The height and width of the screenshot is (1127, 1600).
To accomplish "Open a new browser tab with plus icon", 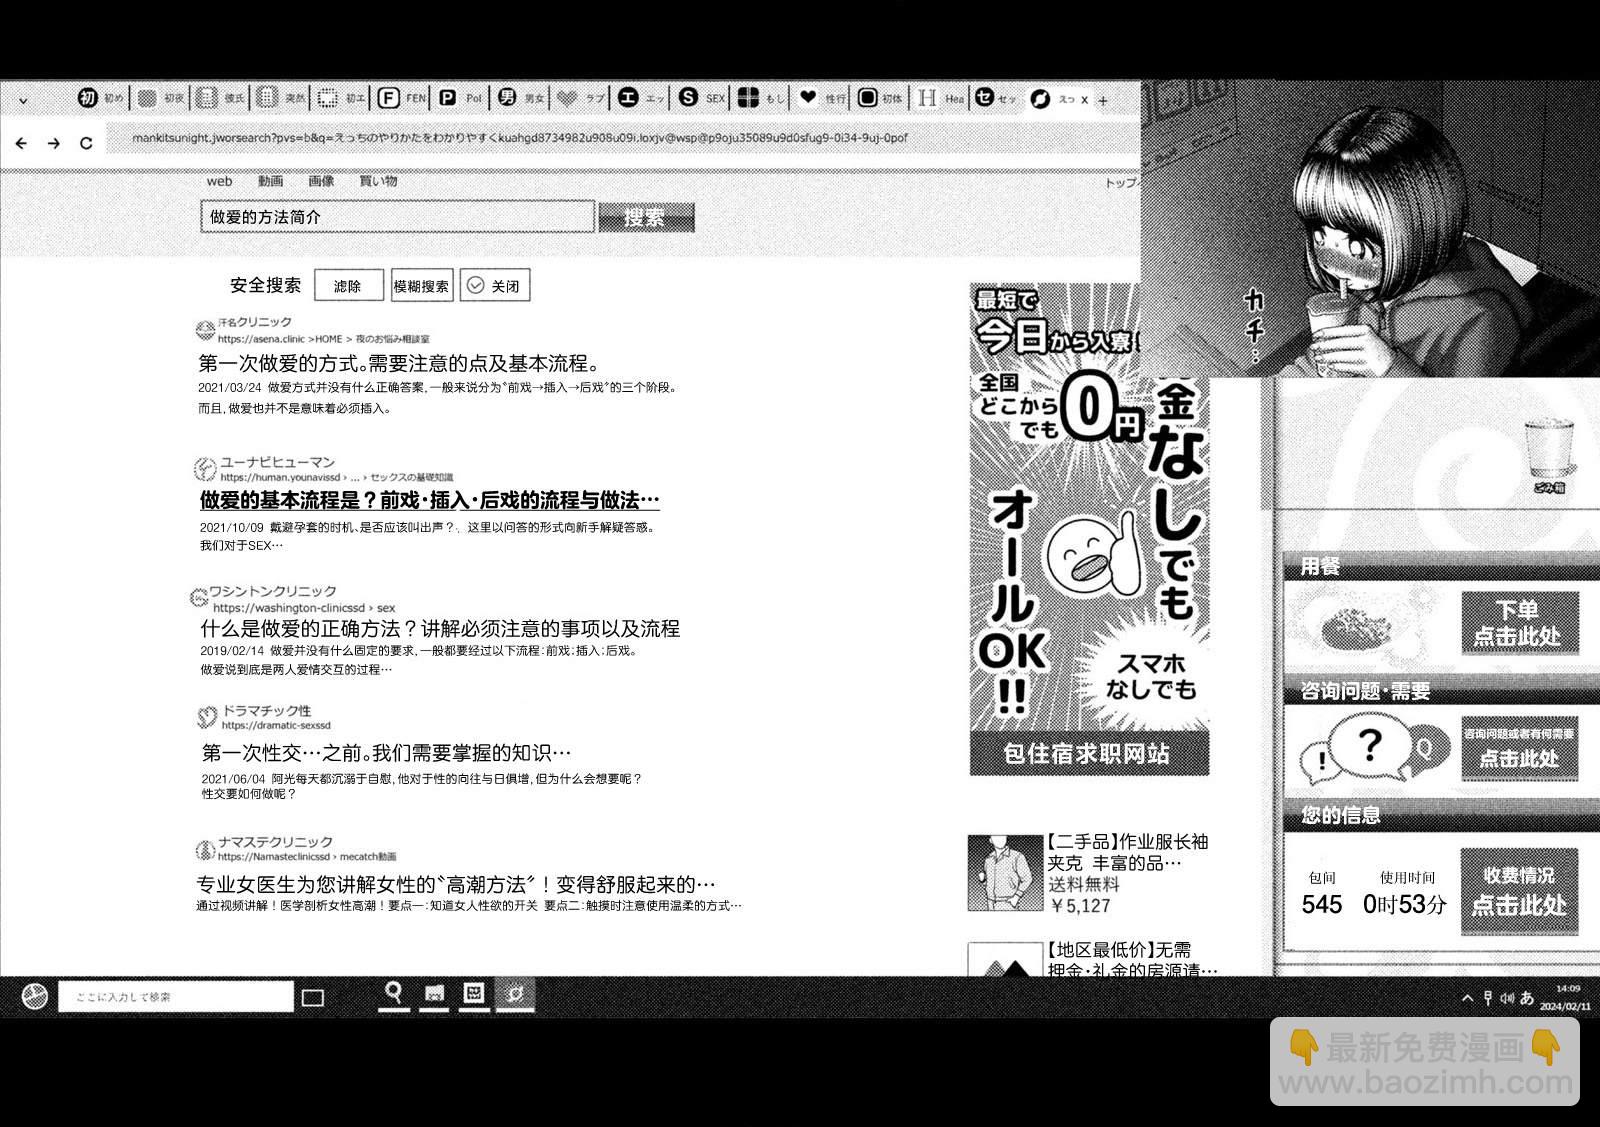I will click(x=1103, y=100).
